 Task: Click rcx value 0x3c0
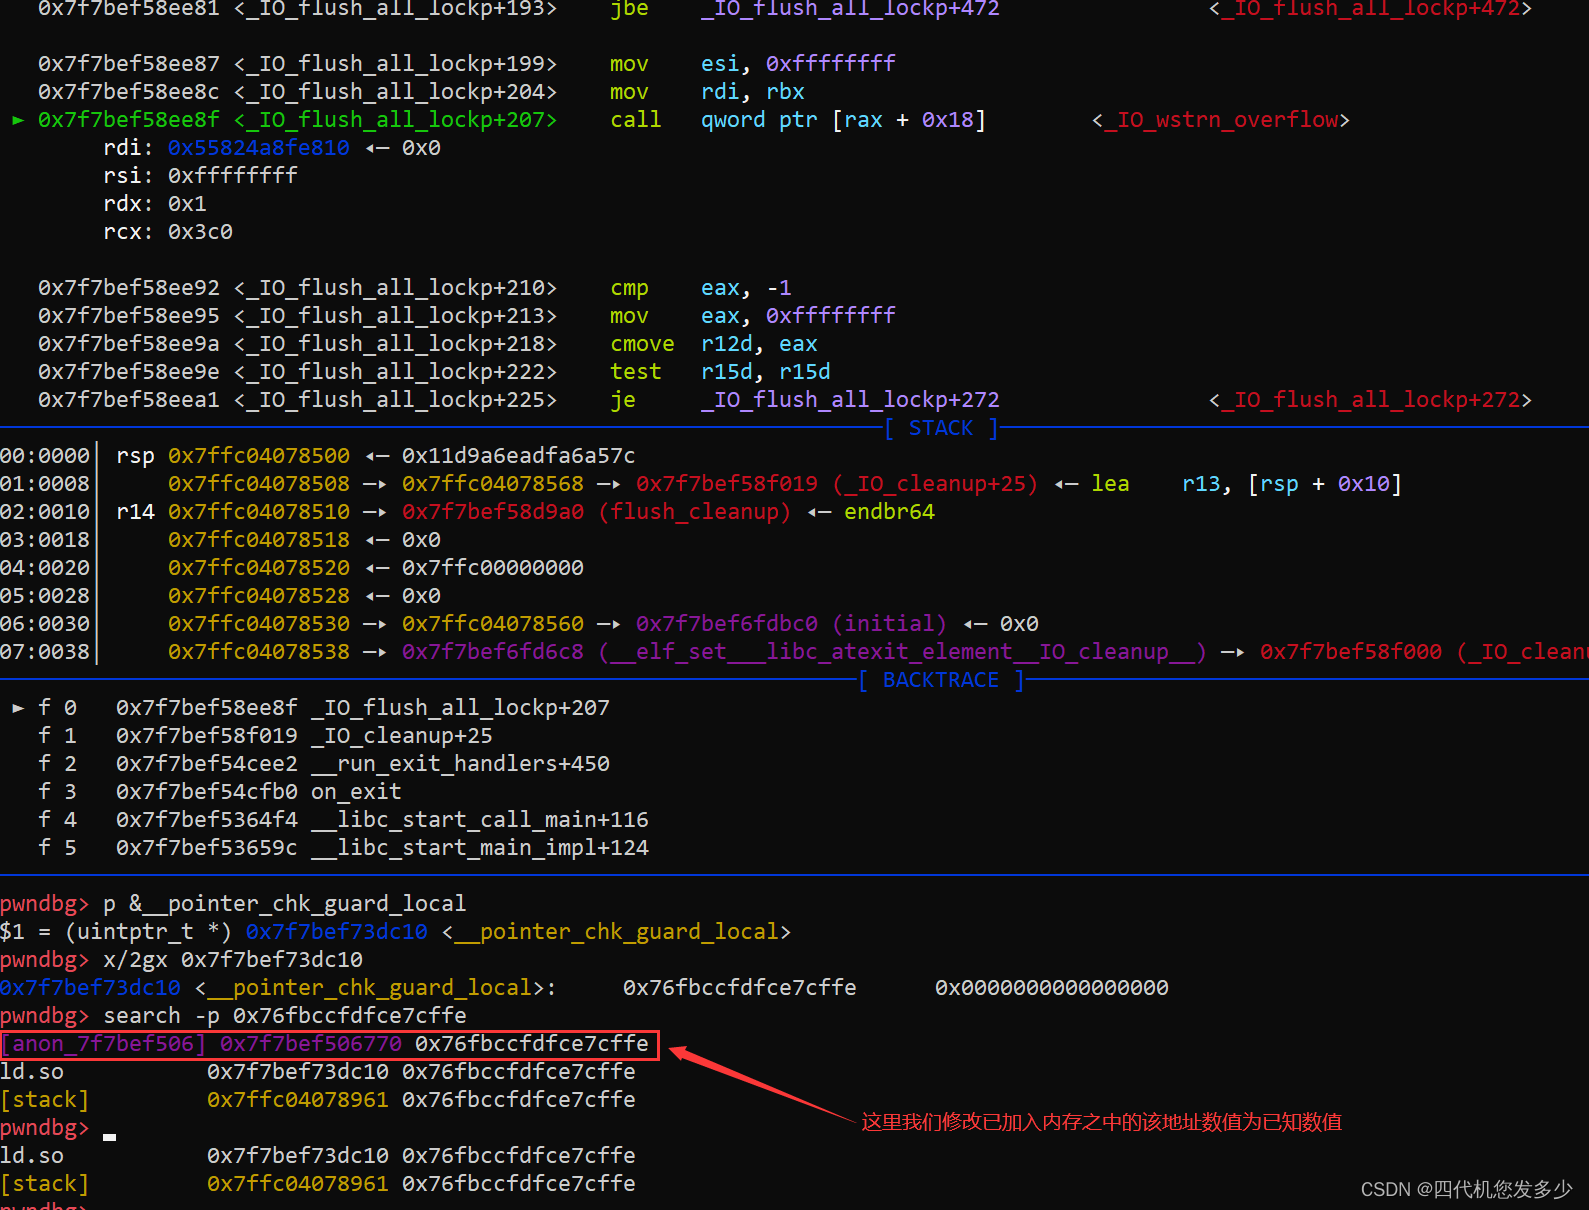click(x=200, y=232)
